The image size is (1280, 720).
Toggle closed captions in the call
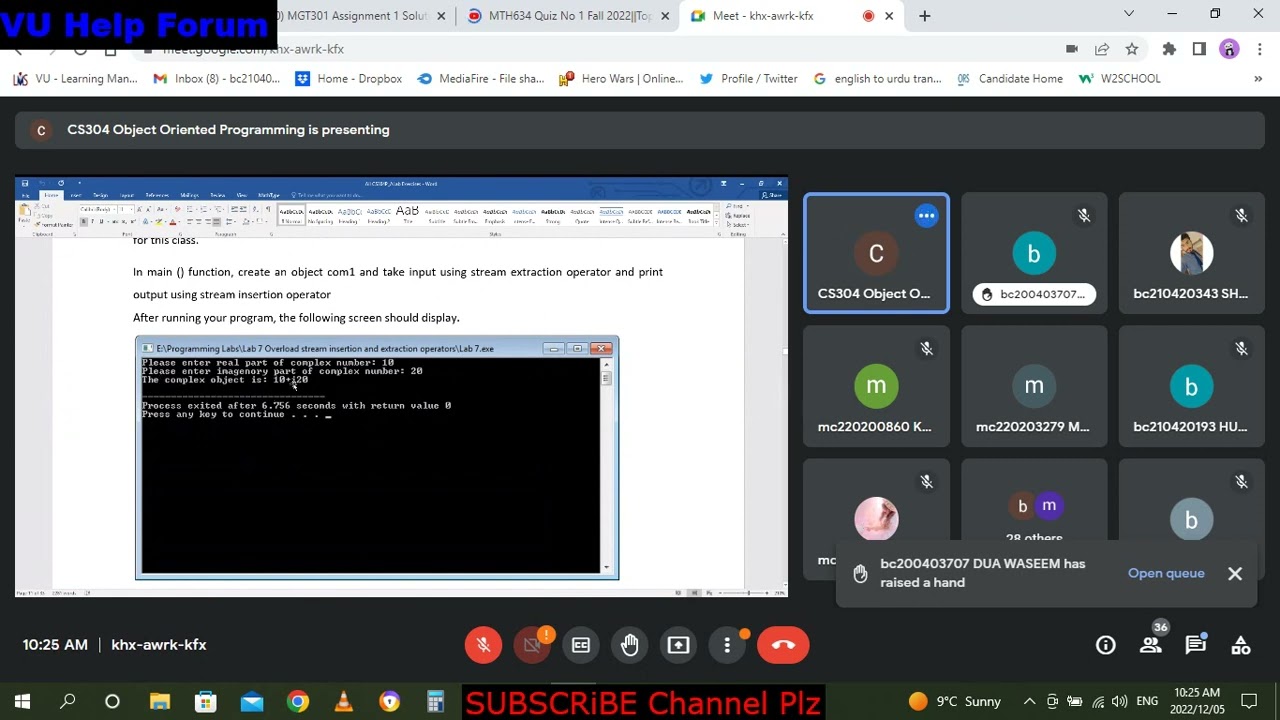coord(581,645)
